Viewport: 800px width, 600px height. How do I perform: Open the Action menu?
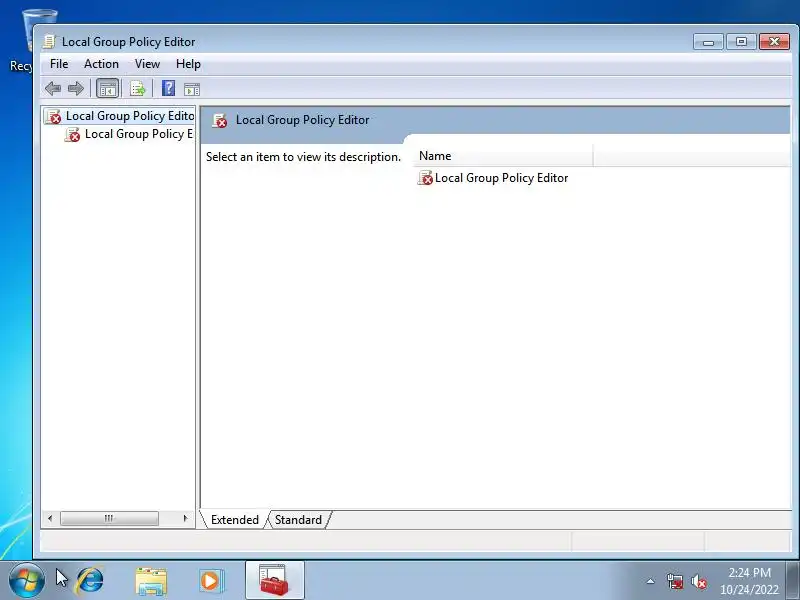(x=102, y=64)
